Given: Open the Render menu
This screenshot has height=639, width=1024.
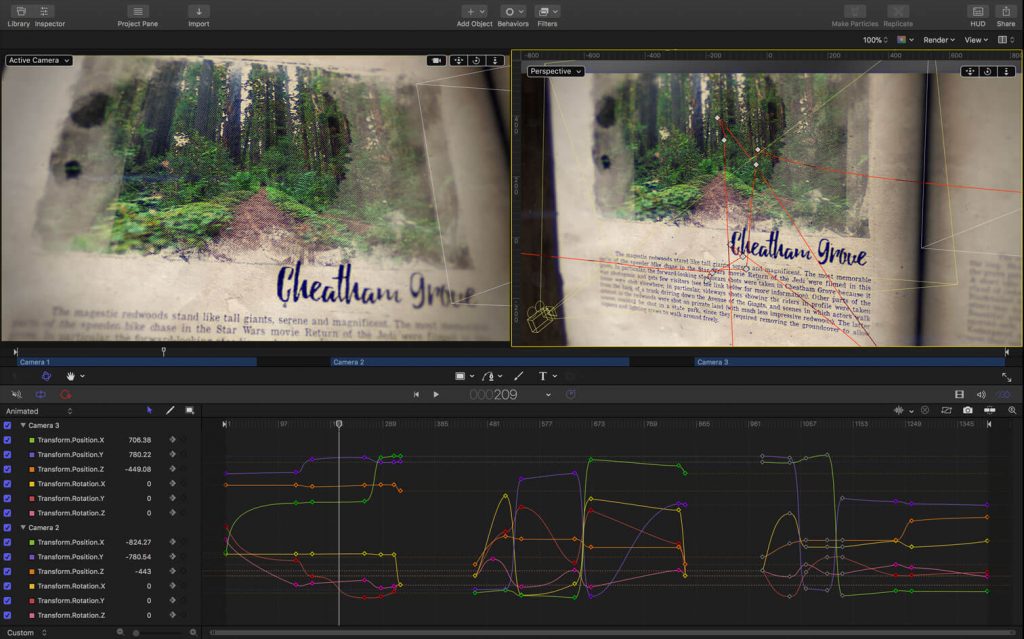Looking at the screenshot, I should coord(939,40).
